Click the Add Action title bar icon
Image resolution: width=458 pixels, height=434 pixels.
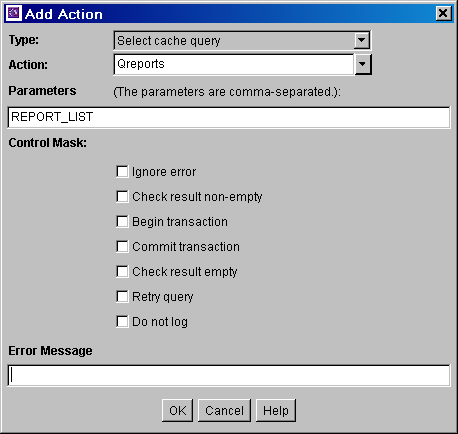pyautogui.click(x=14, y=13)
